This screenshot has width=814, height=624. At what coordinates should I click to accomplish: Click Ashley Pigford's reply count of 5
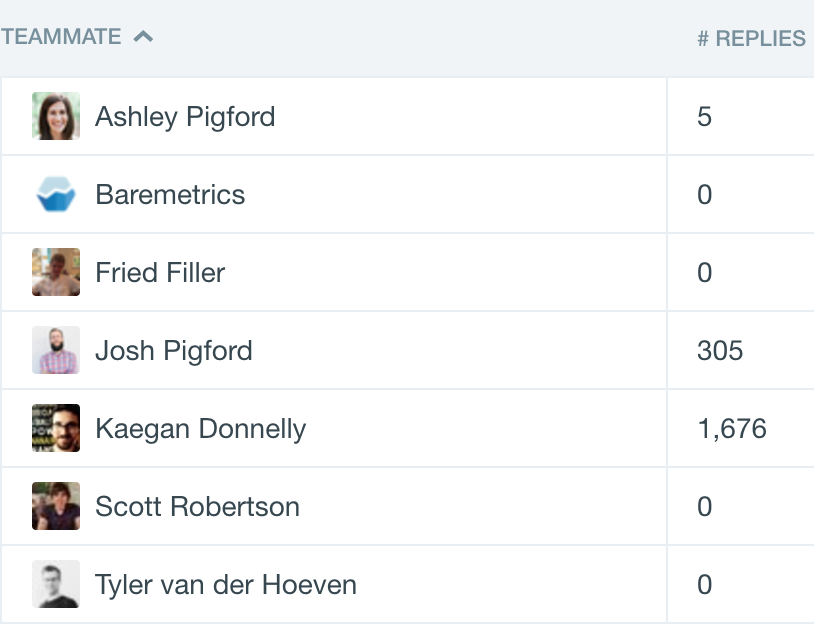704,116
